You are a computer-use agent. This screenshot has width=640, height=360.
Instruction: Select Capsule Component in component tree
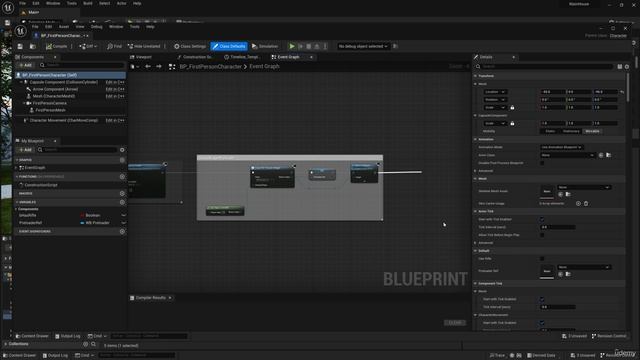[x=63, y=82]
